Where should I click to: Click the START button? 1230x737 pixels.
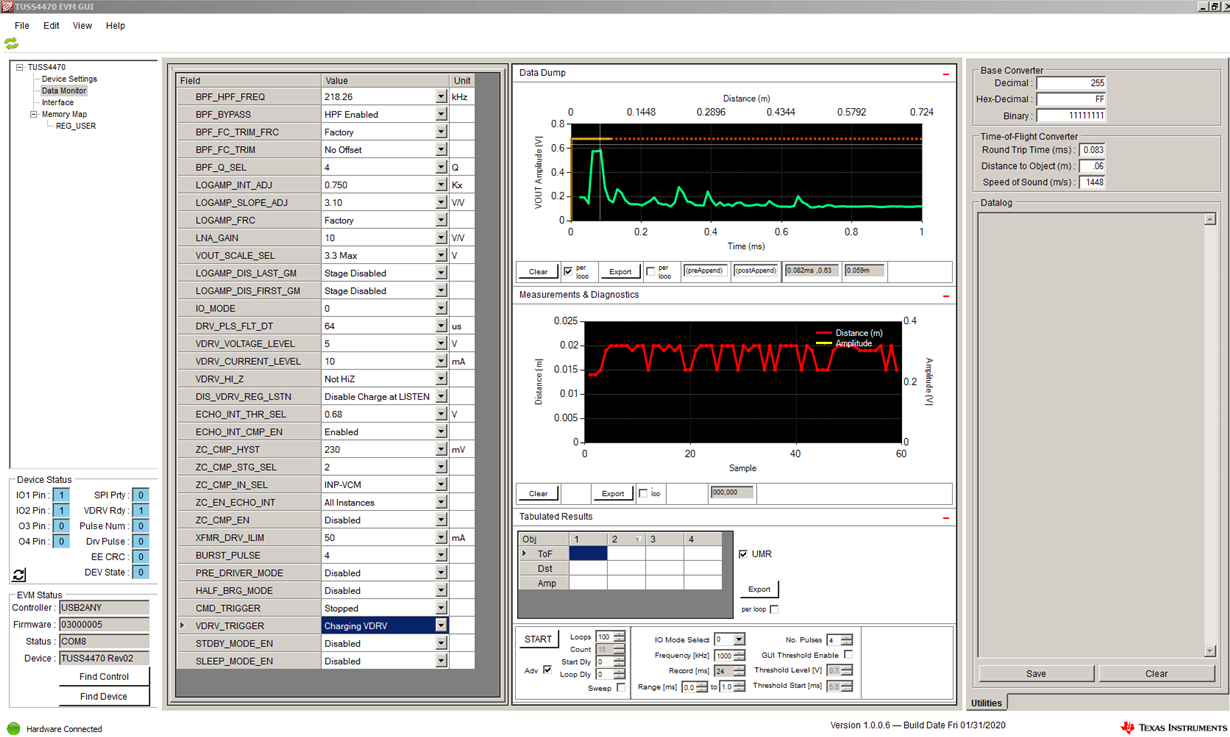pos(538,640)
